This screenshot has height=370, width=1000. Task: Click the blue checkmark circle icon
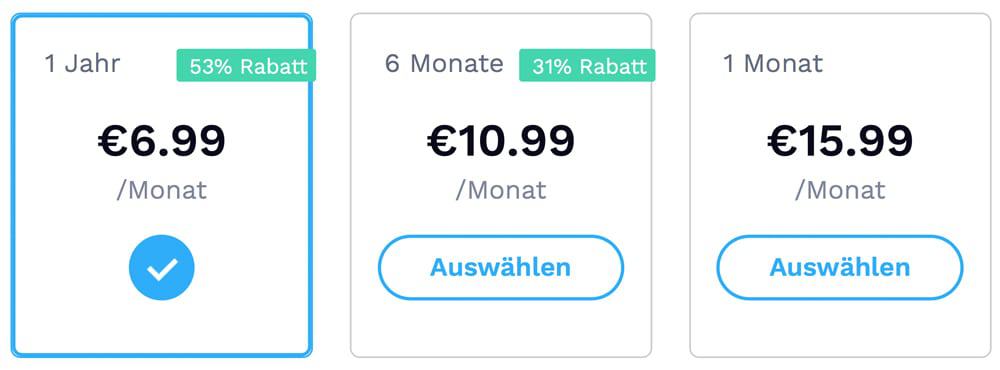coord(161,268)
